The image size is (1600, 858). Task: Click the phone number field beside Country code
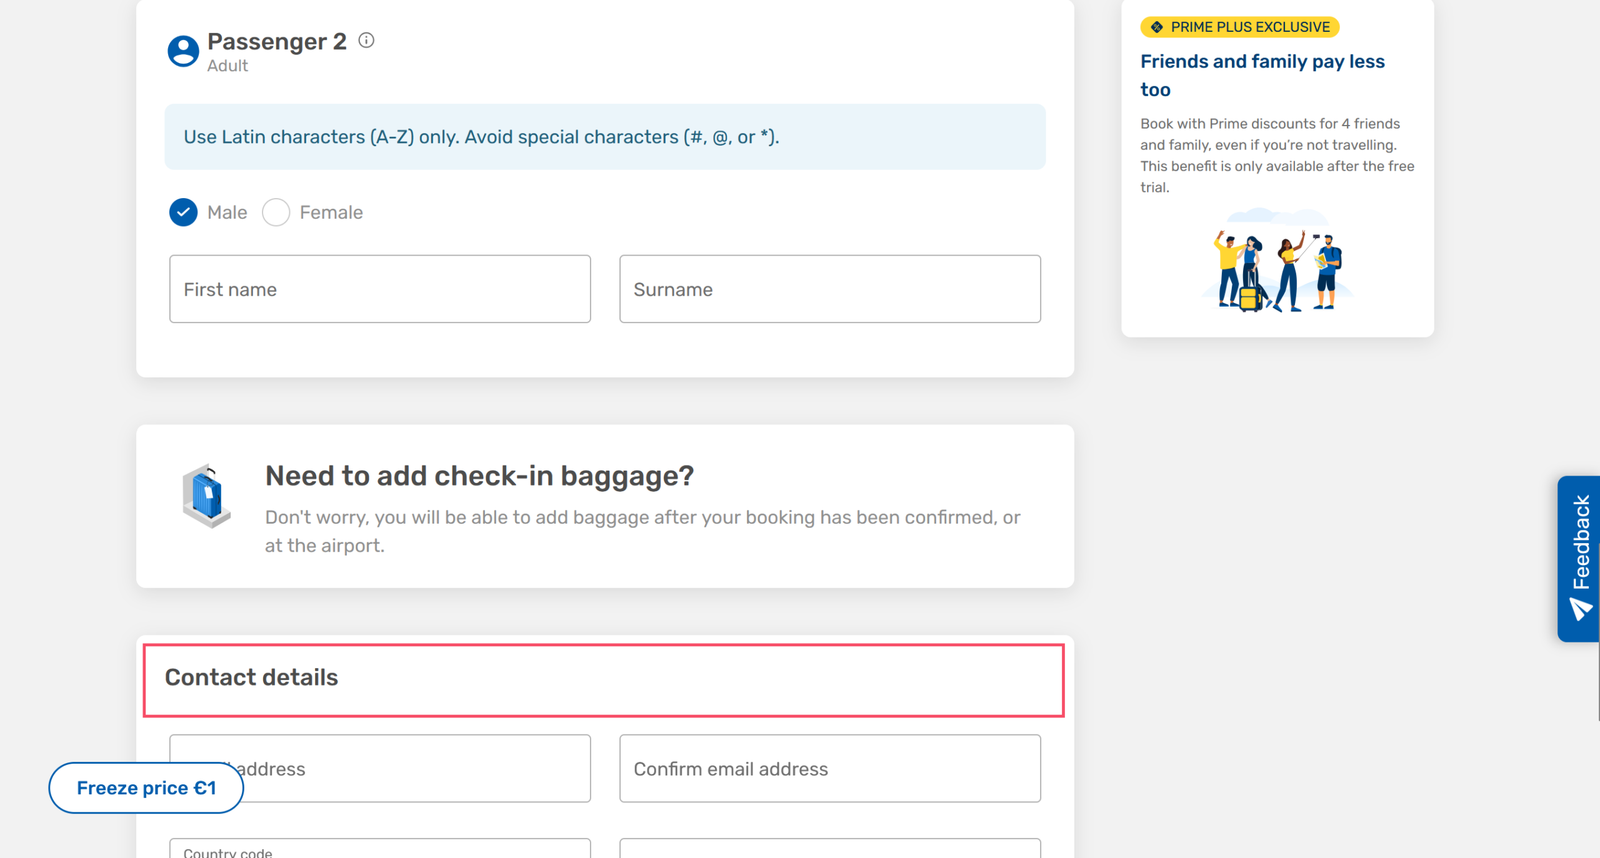(x=830, y=848)
